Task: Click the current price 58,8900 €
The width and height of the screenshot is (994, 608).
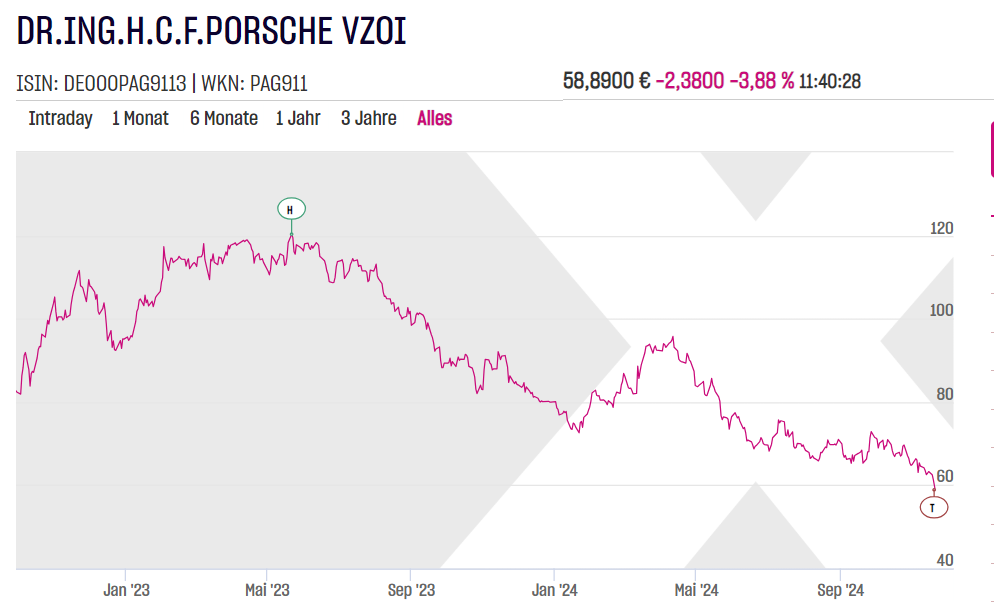Action: 606,81
